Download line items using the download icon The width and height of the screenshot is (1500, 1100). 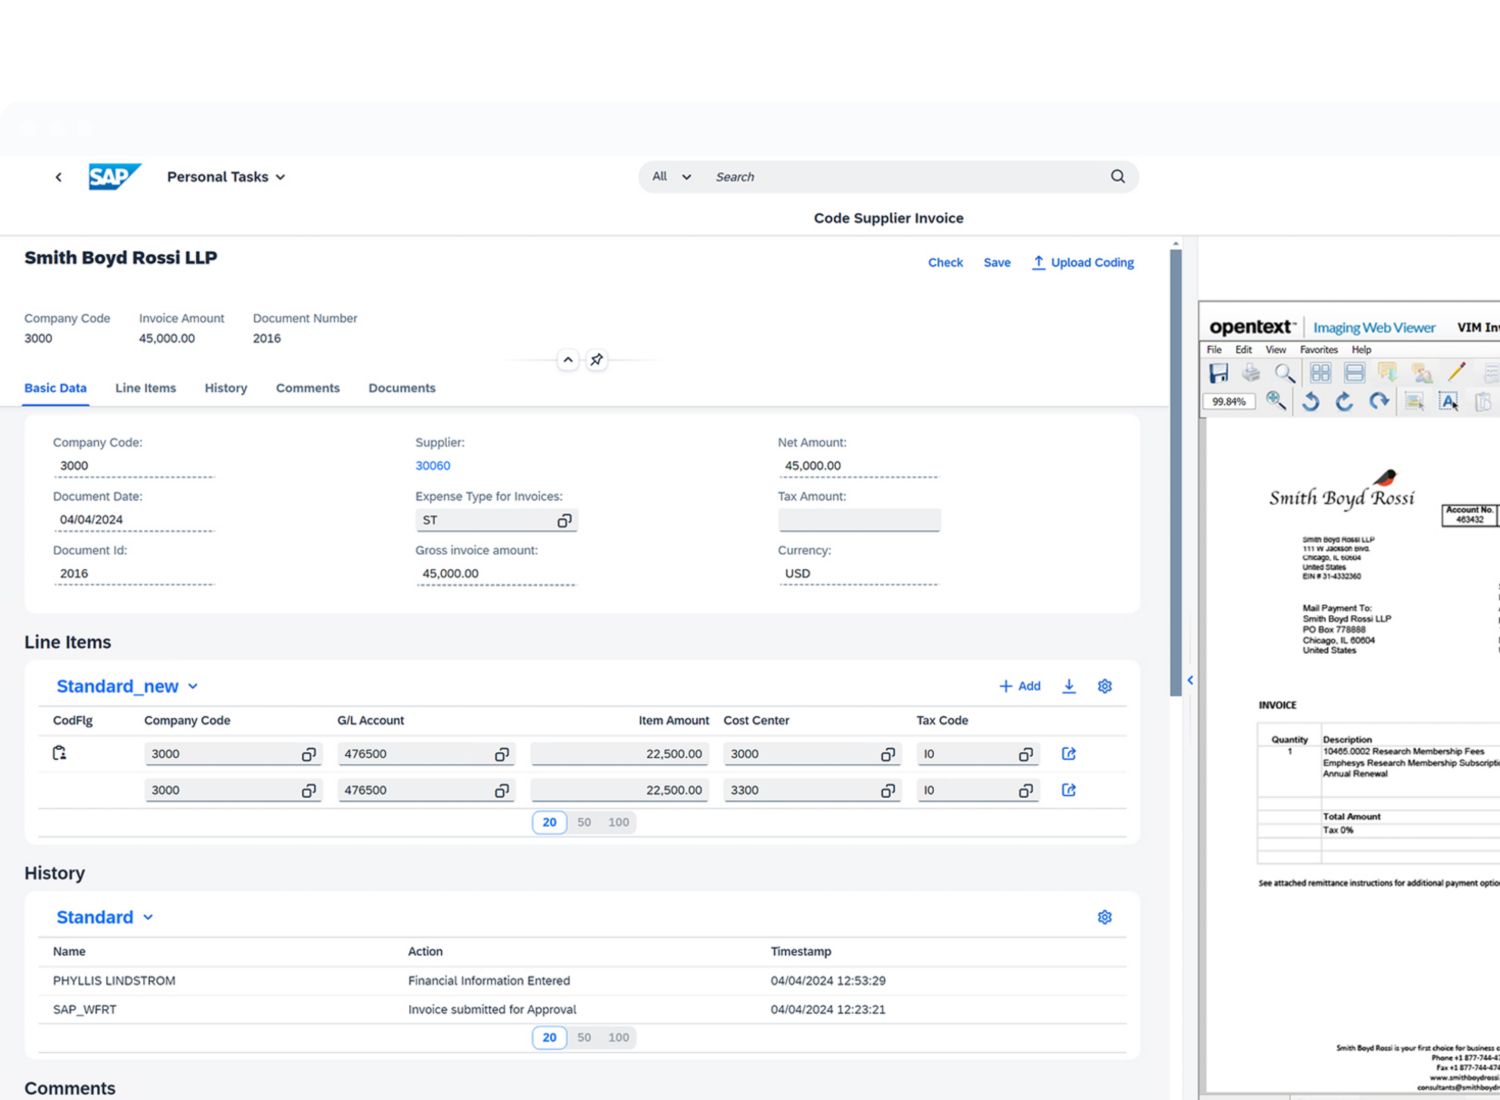point(1069,686)
